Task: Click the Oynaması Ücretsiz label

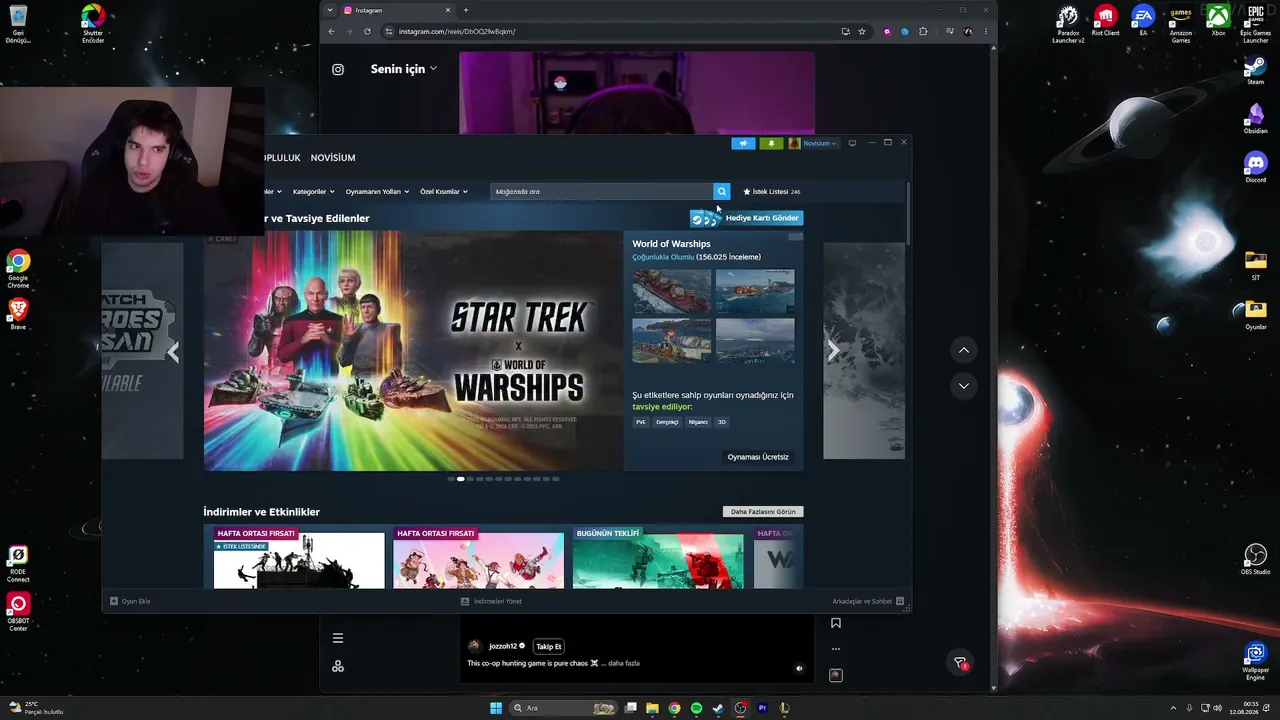Action: (758, 457)
